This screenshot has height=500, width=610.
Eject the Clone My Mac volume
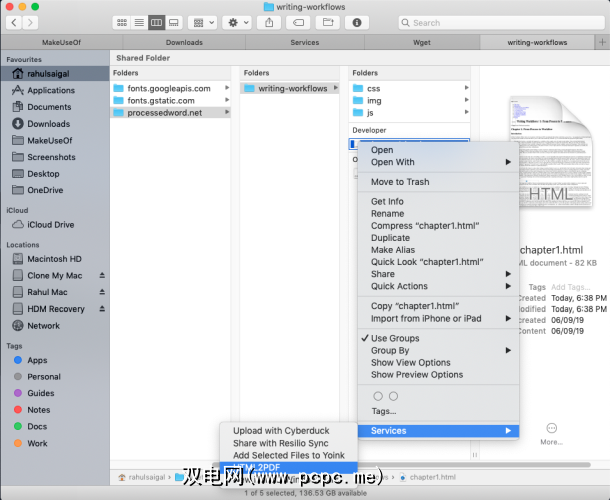coord(101,275)
